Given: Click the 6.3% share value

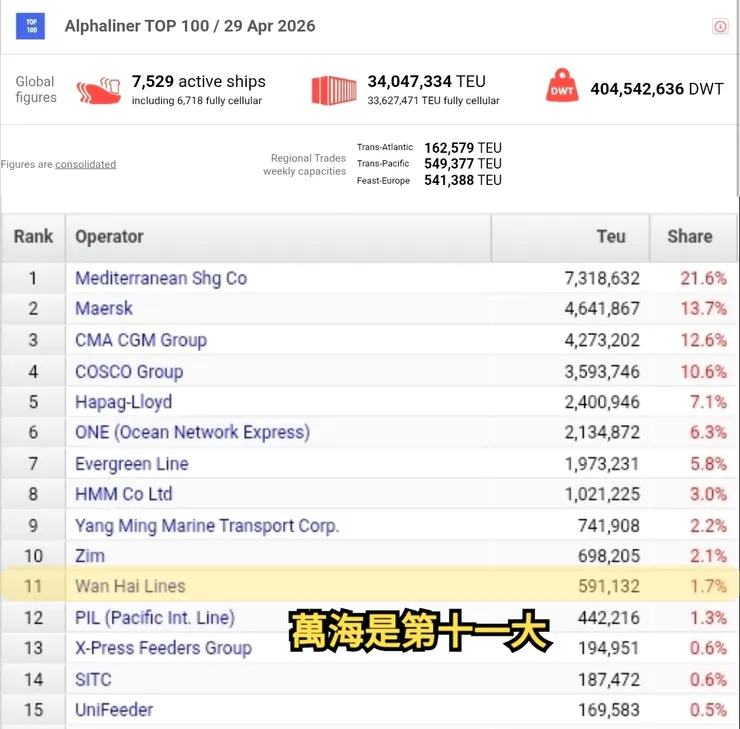Looking at the screenshot, I should coord(708,432).
